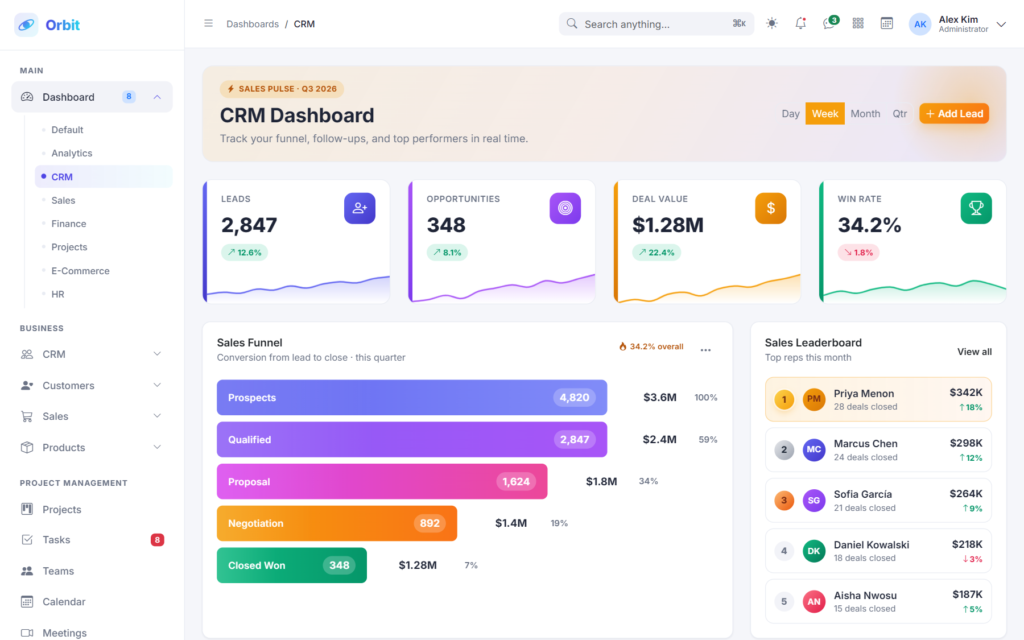Screen dimensions: 1024x640
Task: Click the Negotiation funnel bar
Action: (337, 523)
